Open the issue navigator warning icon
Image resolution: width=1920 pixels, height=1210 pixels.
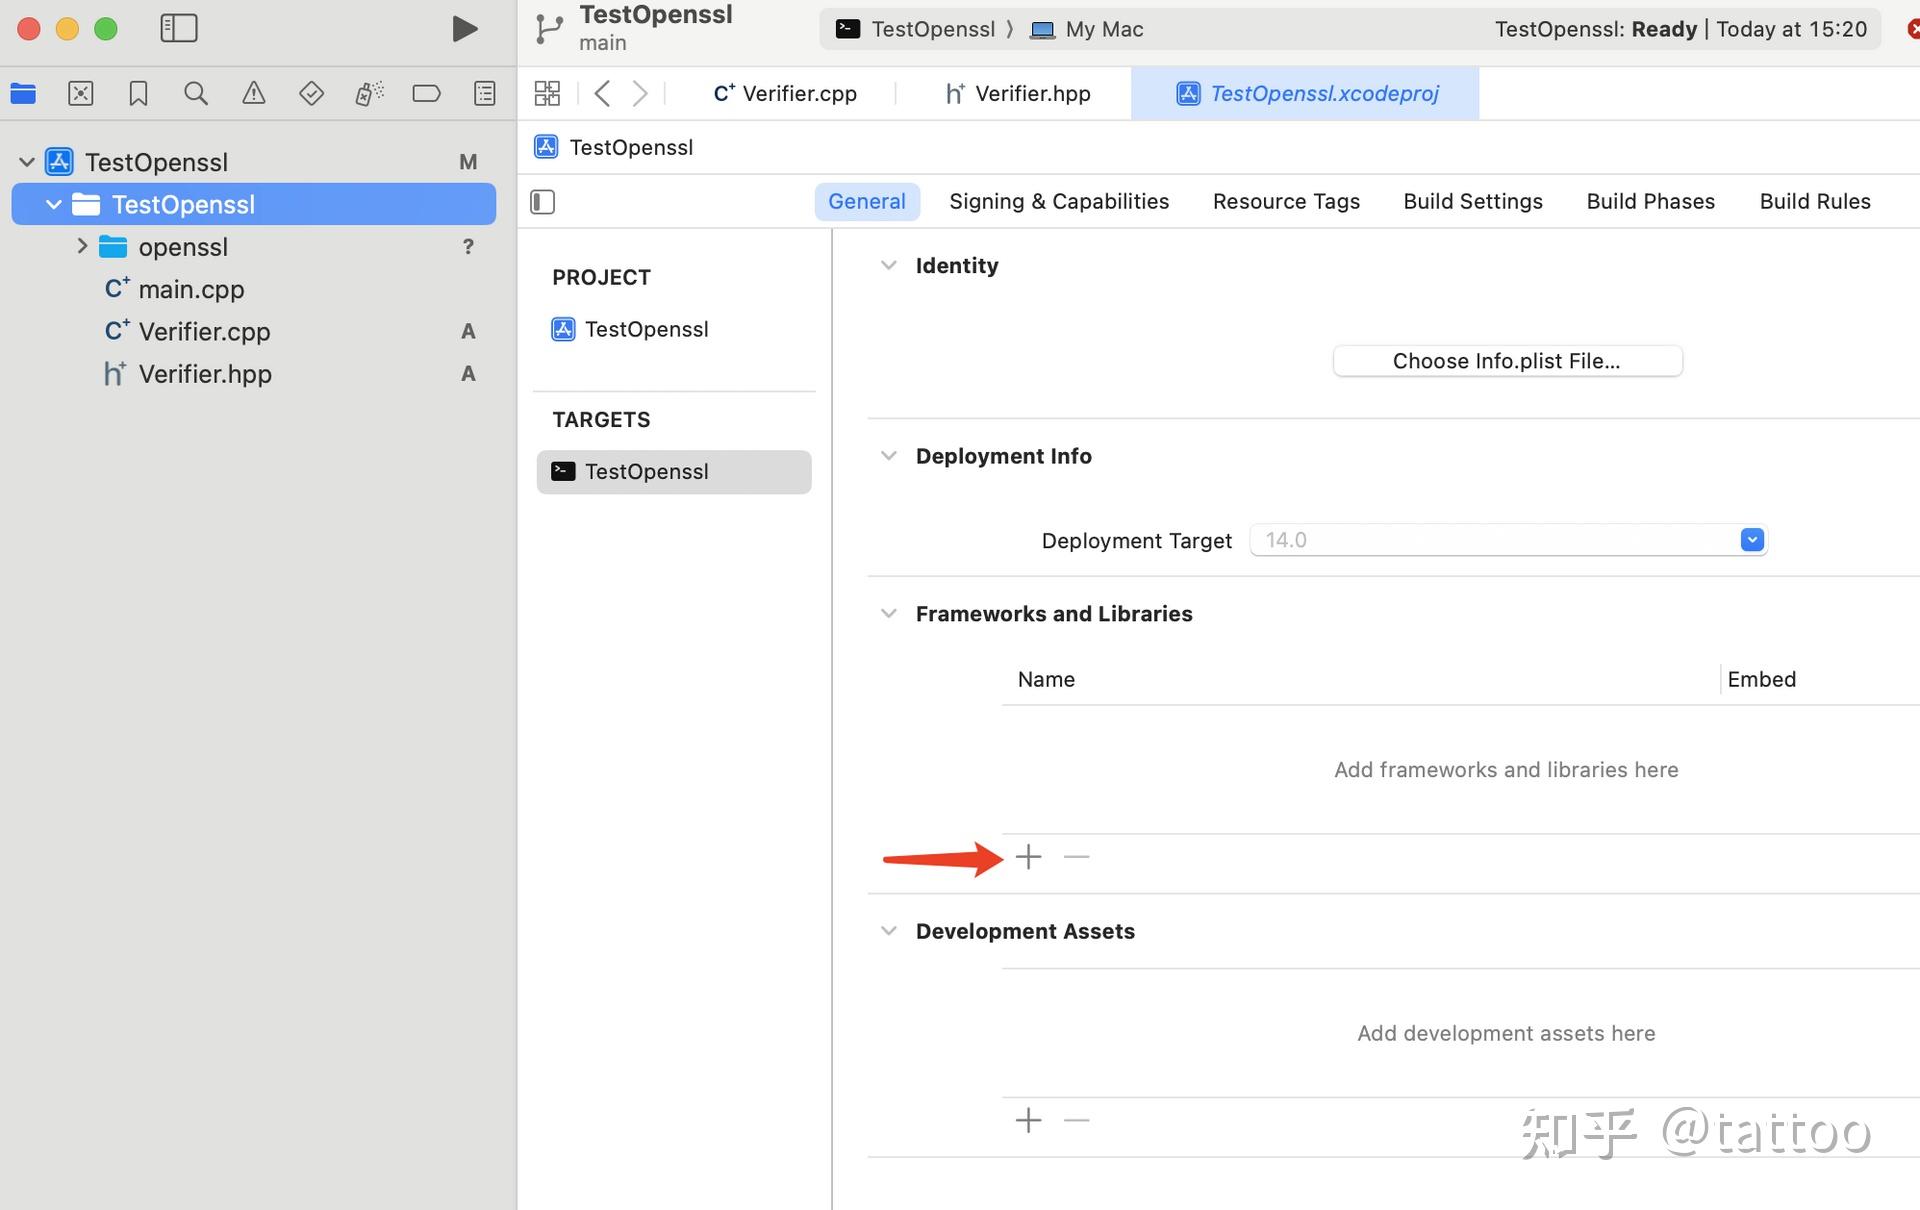[x=254, y=94]
